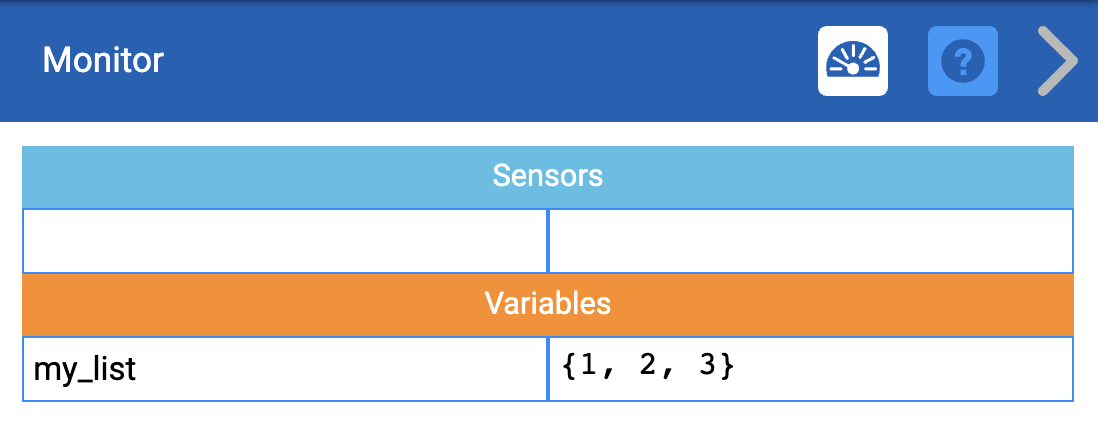1098x444 pixels.
Task: Open help via the question mark icon
Action: point(963,61)
